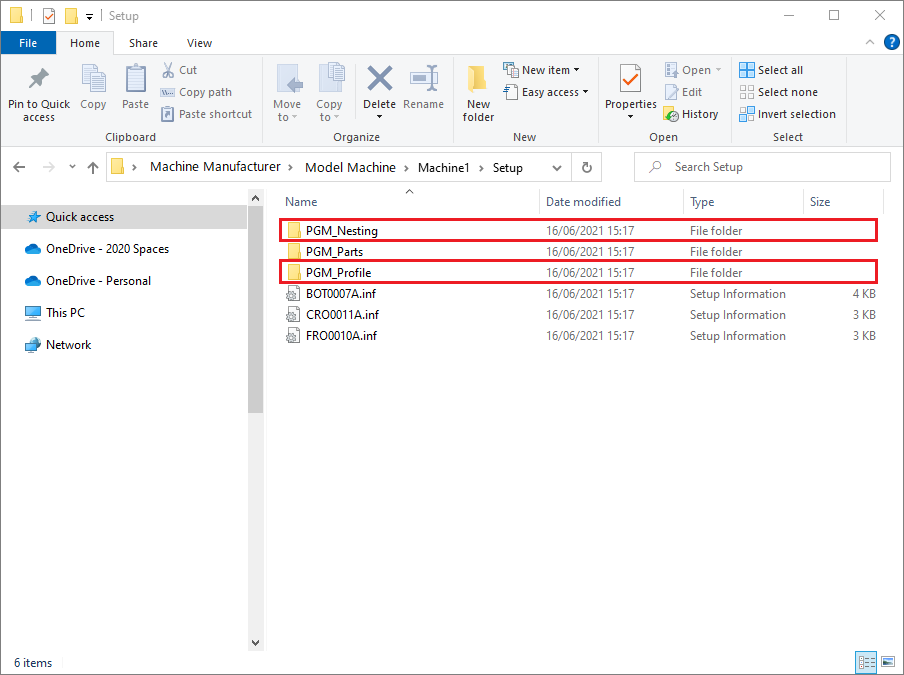This screenshot has height=675, width=904.
Task: Select file FRO0010A.inf
Action: point(579,336)
